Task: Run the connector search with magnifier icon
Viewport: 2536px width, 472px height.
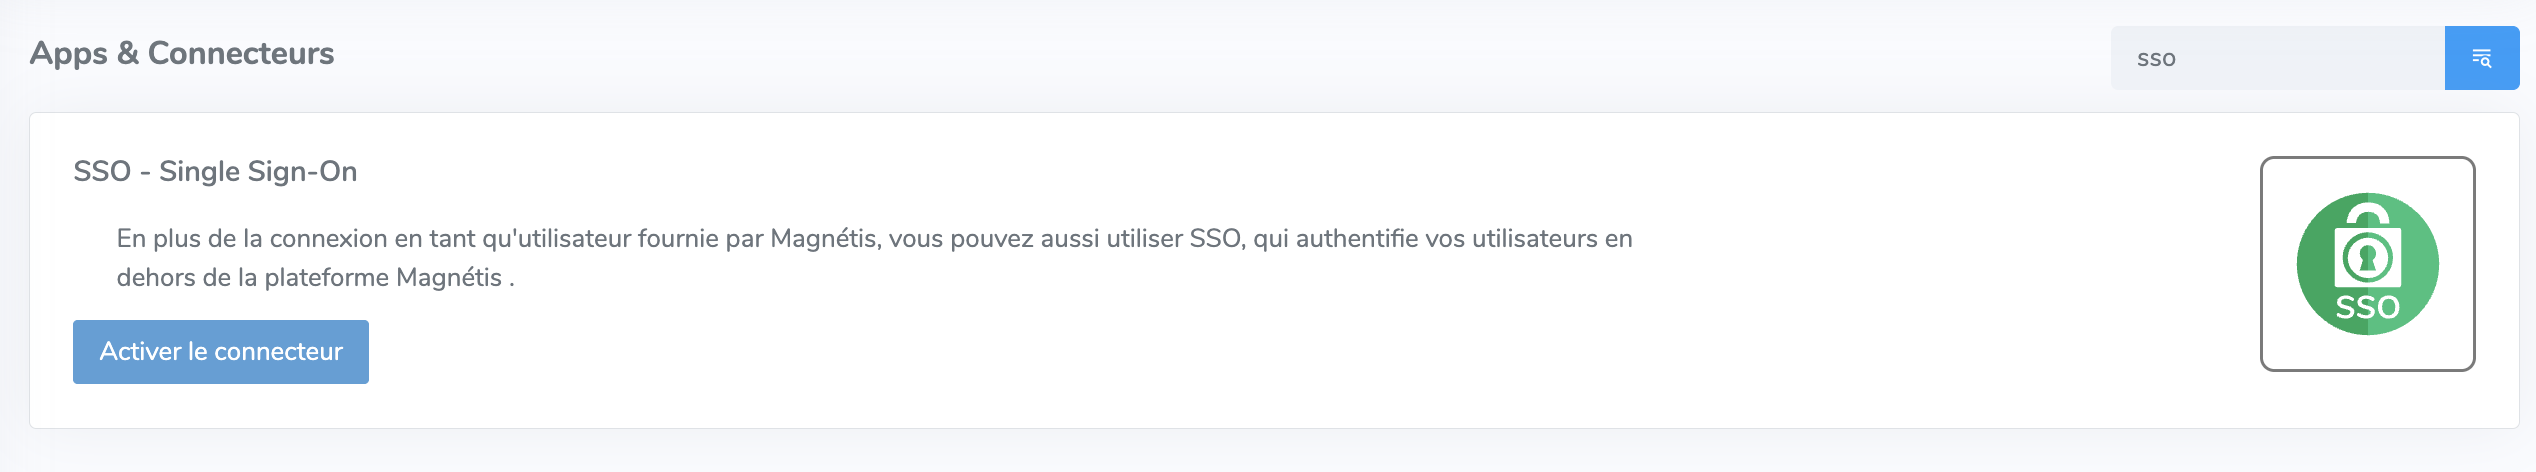Action: pyautogui.click(x=2481, y=58)
